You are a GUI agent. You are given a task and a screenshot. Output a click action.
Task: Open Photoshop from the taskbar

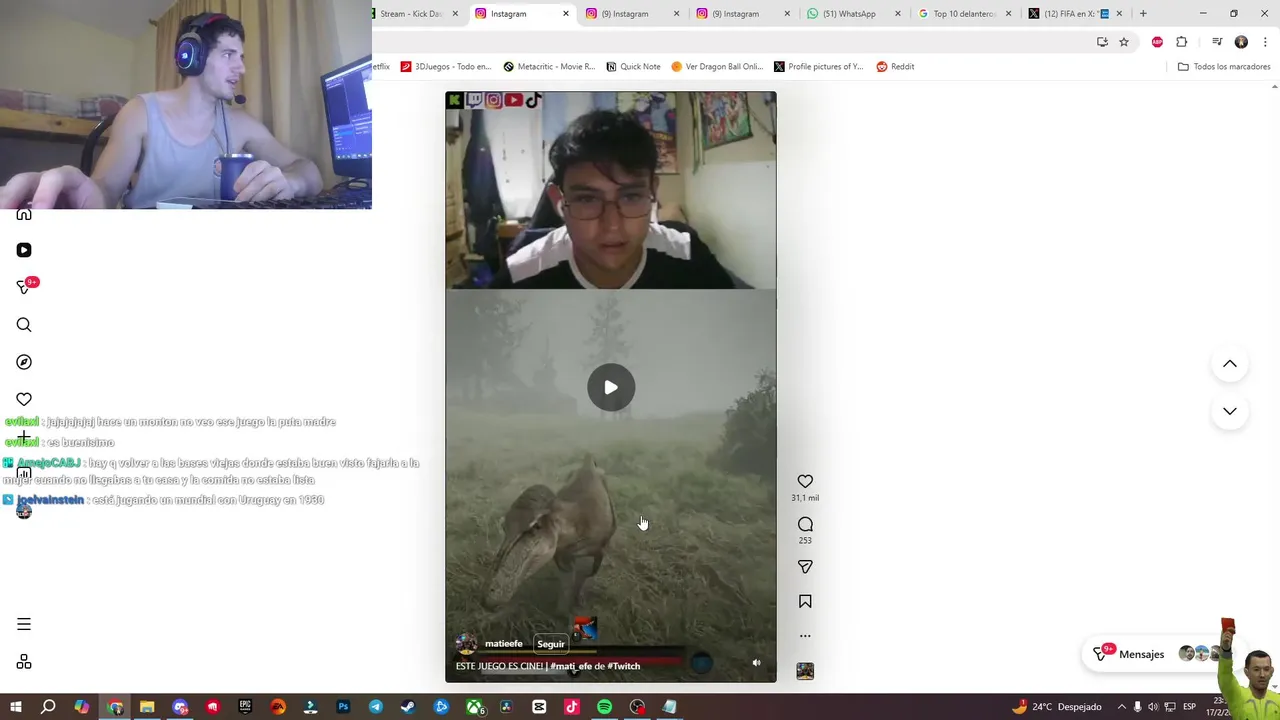[x=343, y=707]
